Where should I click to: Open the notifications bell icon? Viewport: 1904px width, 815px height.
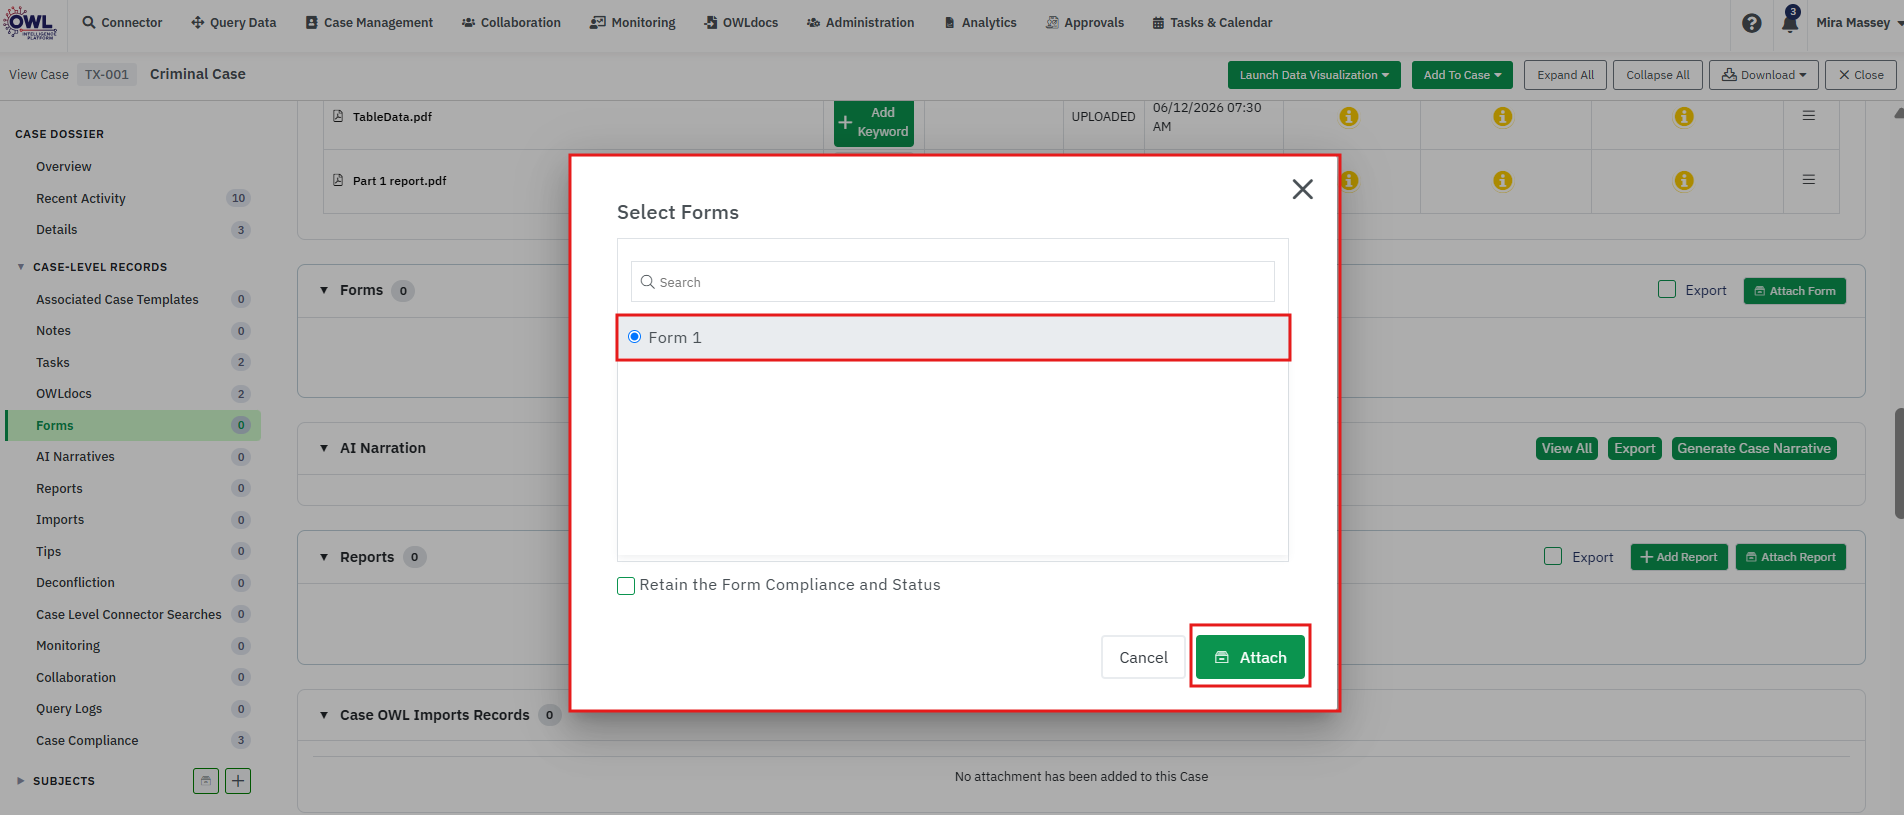click(1790, 22)
